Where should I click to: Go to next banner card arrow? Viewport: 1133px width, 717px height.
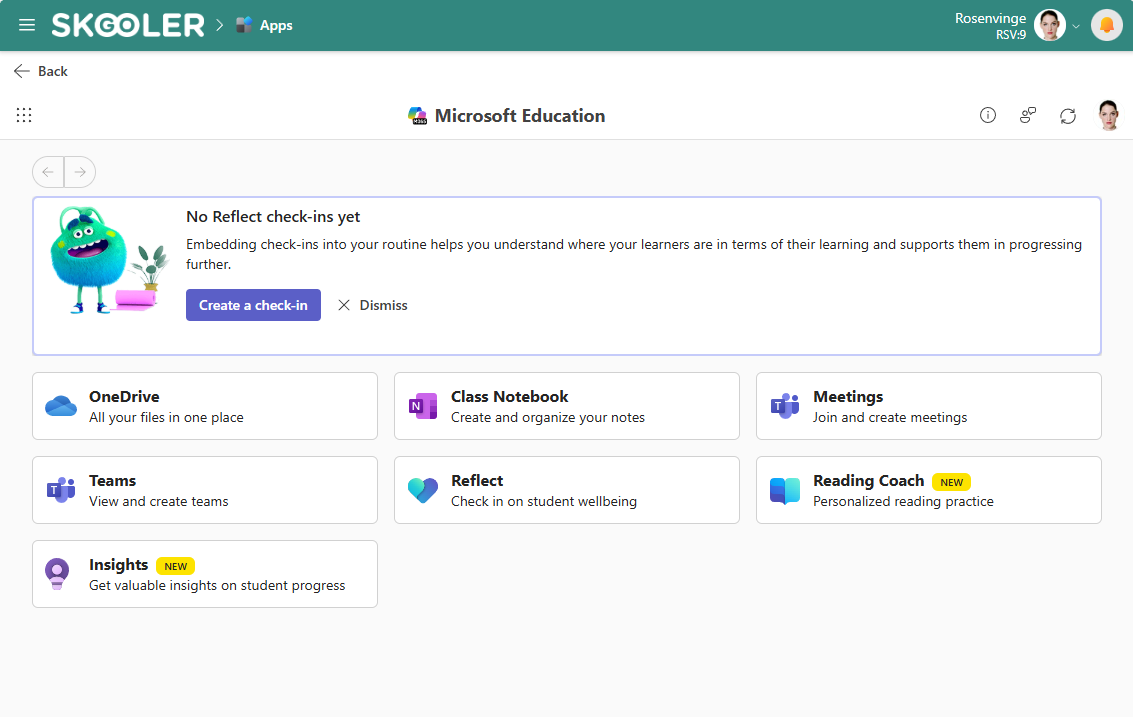[x=80, y=172]
